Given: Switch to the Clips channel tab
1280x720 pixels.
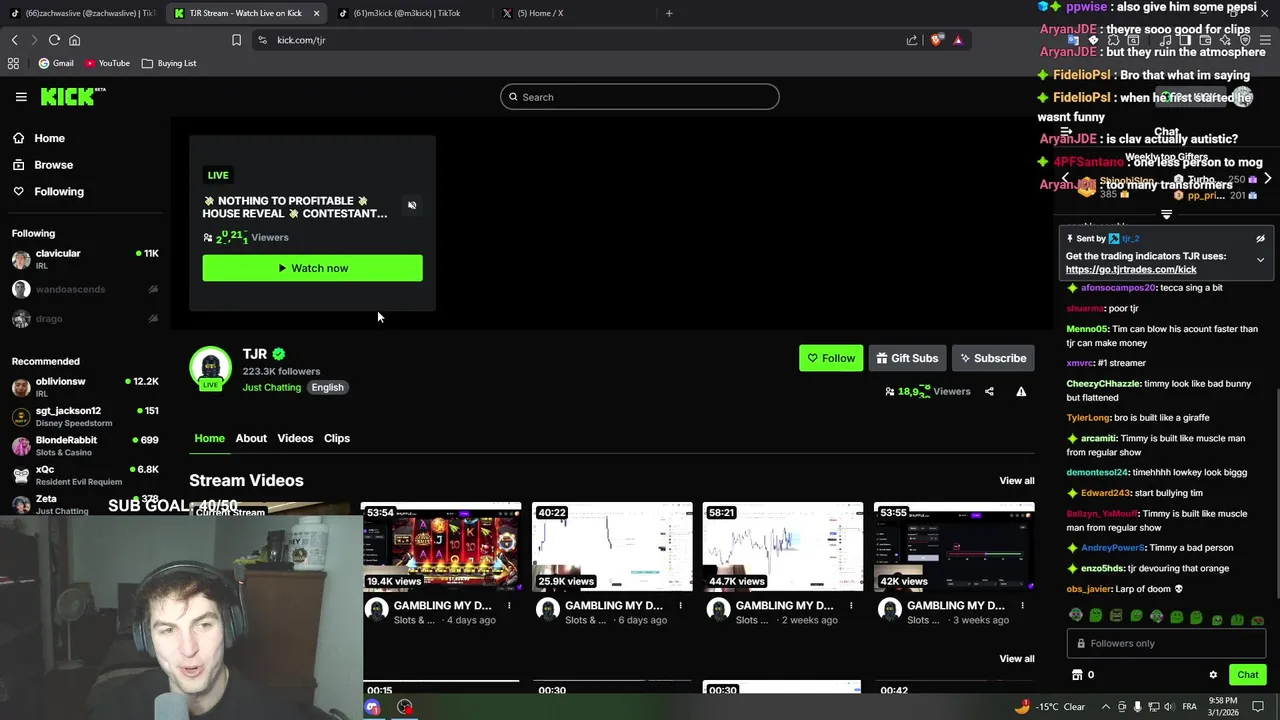Looking at the screenshot, I should click(337, 438).
